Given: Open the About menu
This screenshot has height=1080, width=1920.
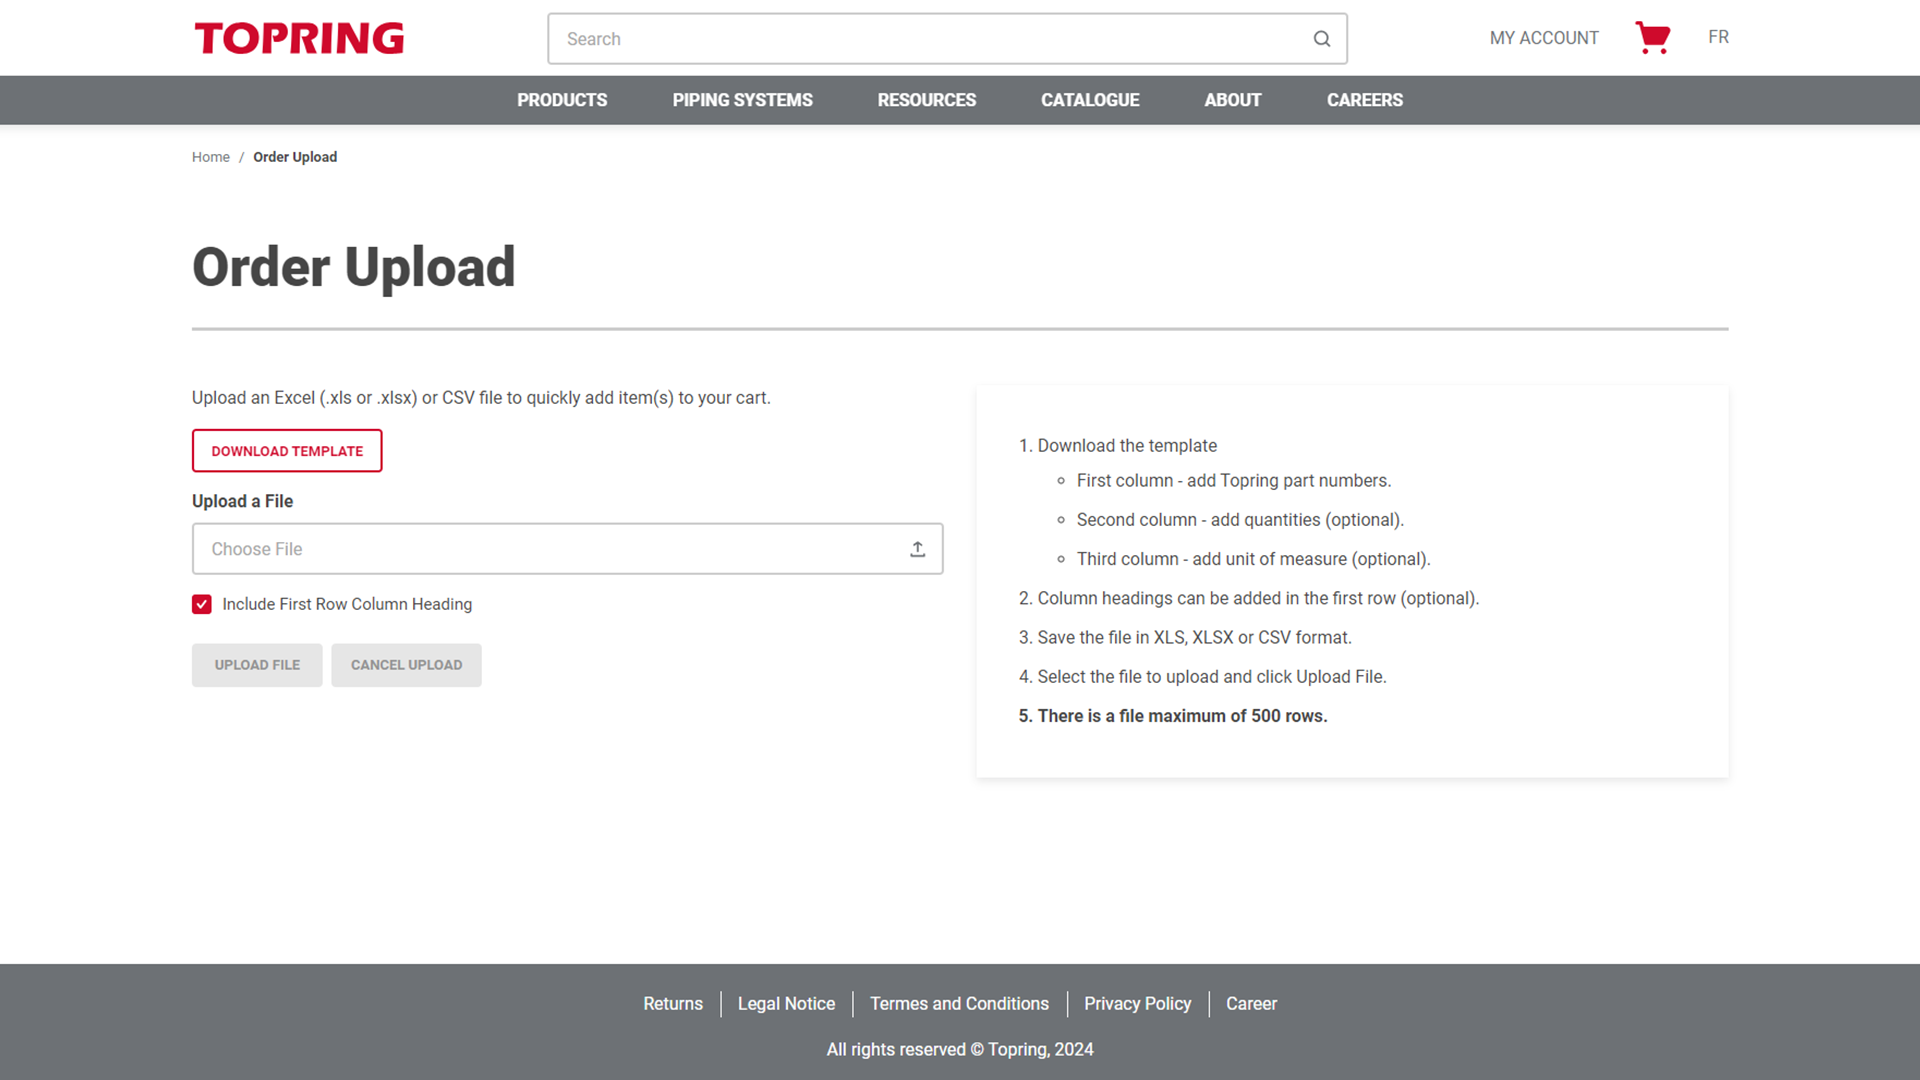Looking at the screenshot, I should (x=1232, y=100).
